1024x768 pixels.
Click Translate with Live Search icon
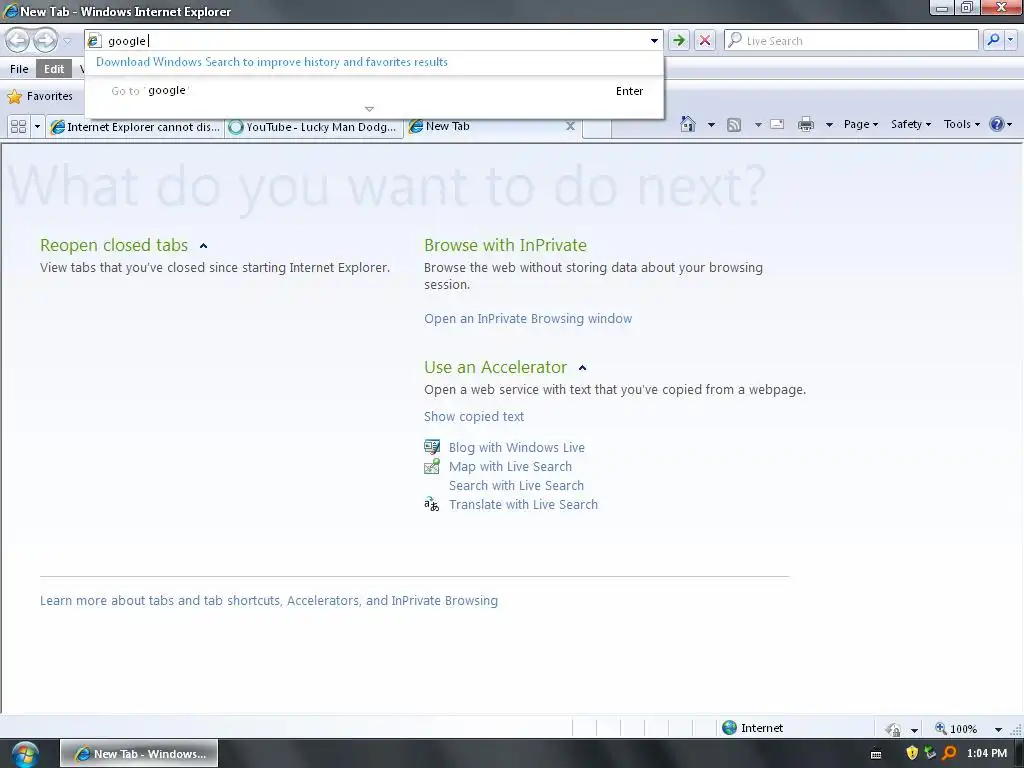[x=432, y=504]
